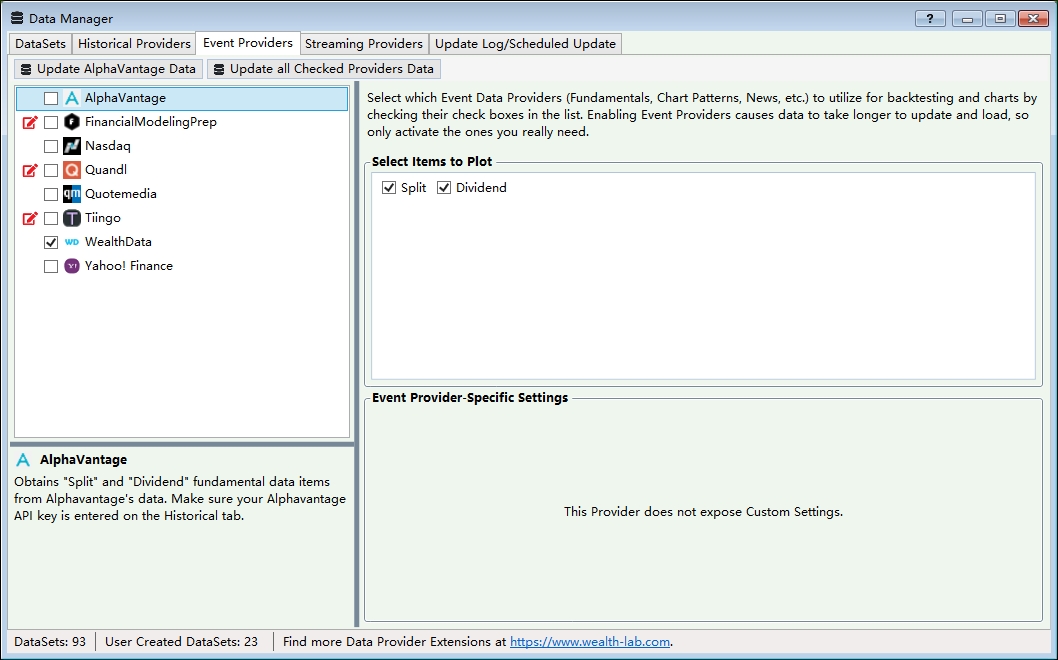Enable the Quotemedia provider checkbox
1058x660 pixels.
51,194
